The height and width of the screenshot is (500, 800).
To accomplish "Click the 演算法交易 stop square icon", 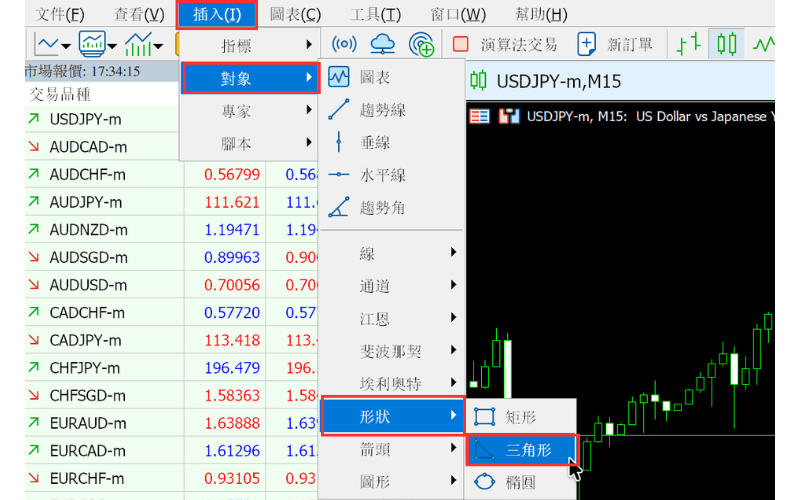I will coord(461,44).
